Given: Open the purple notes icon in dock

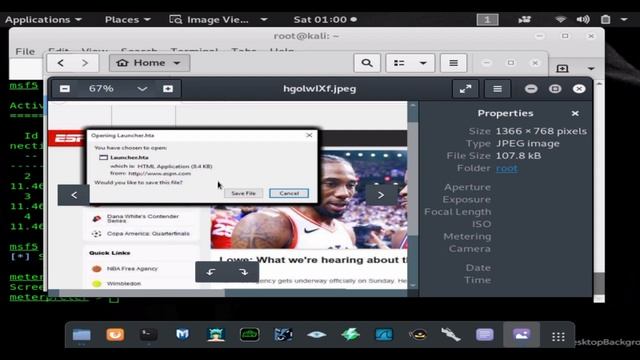Looking at the screenshot, I should coord(484,335).
